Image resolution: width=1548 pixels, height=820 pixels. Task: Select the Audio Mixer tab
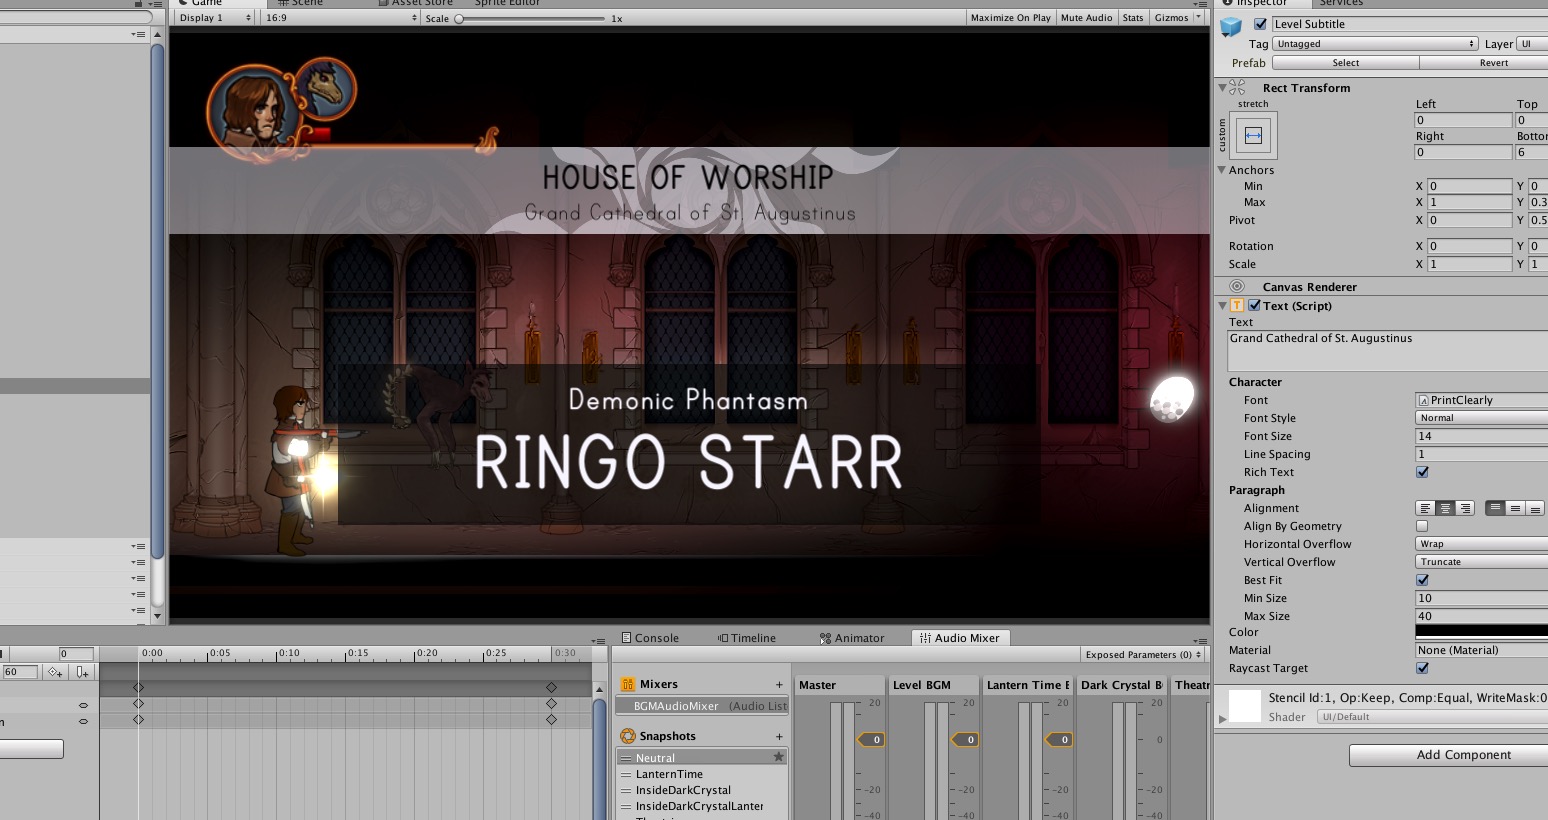960,638
